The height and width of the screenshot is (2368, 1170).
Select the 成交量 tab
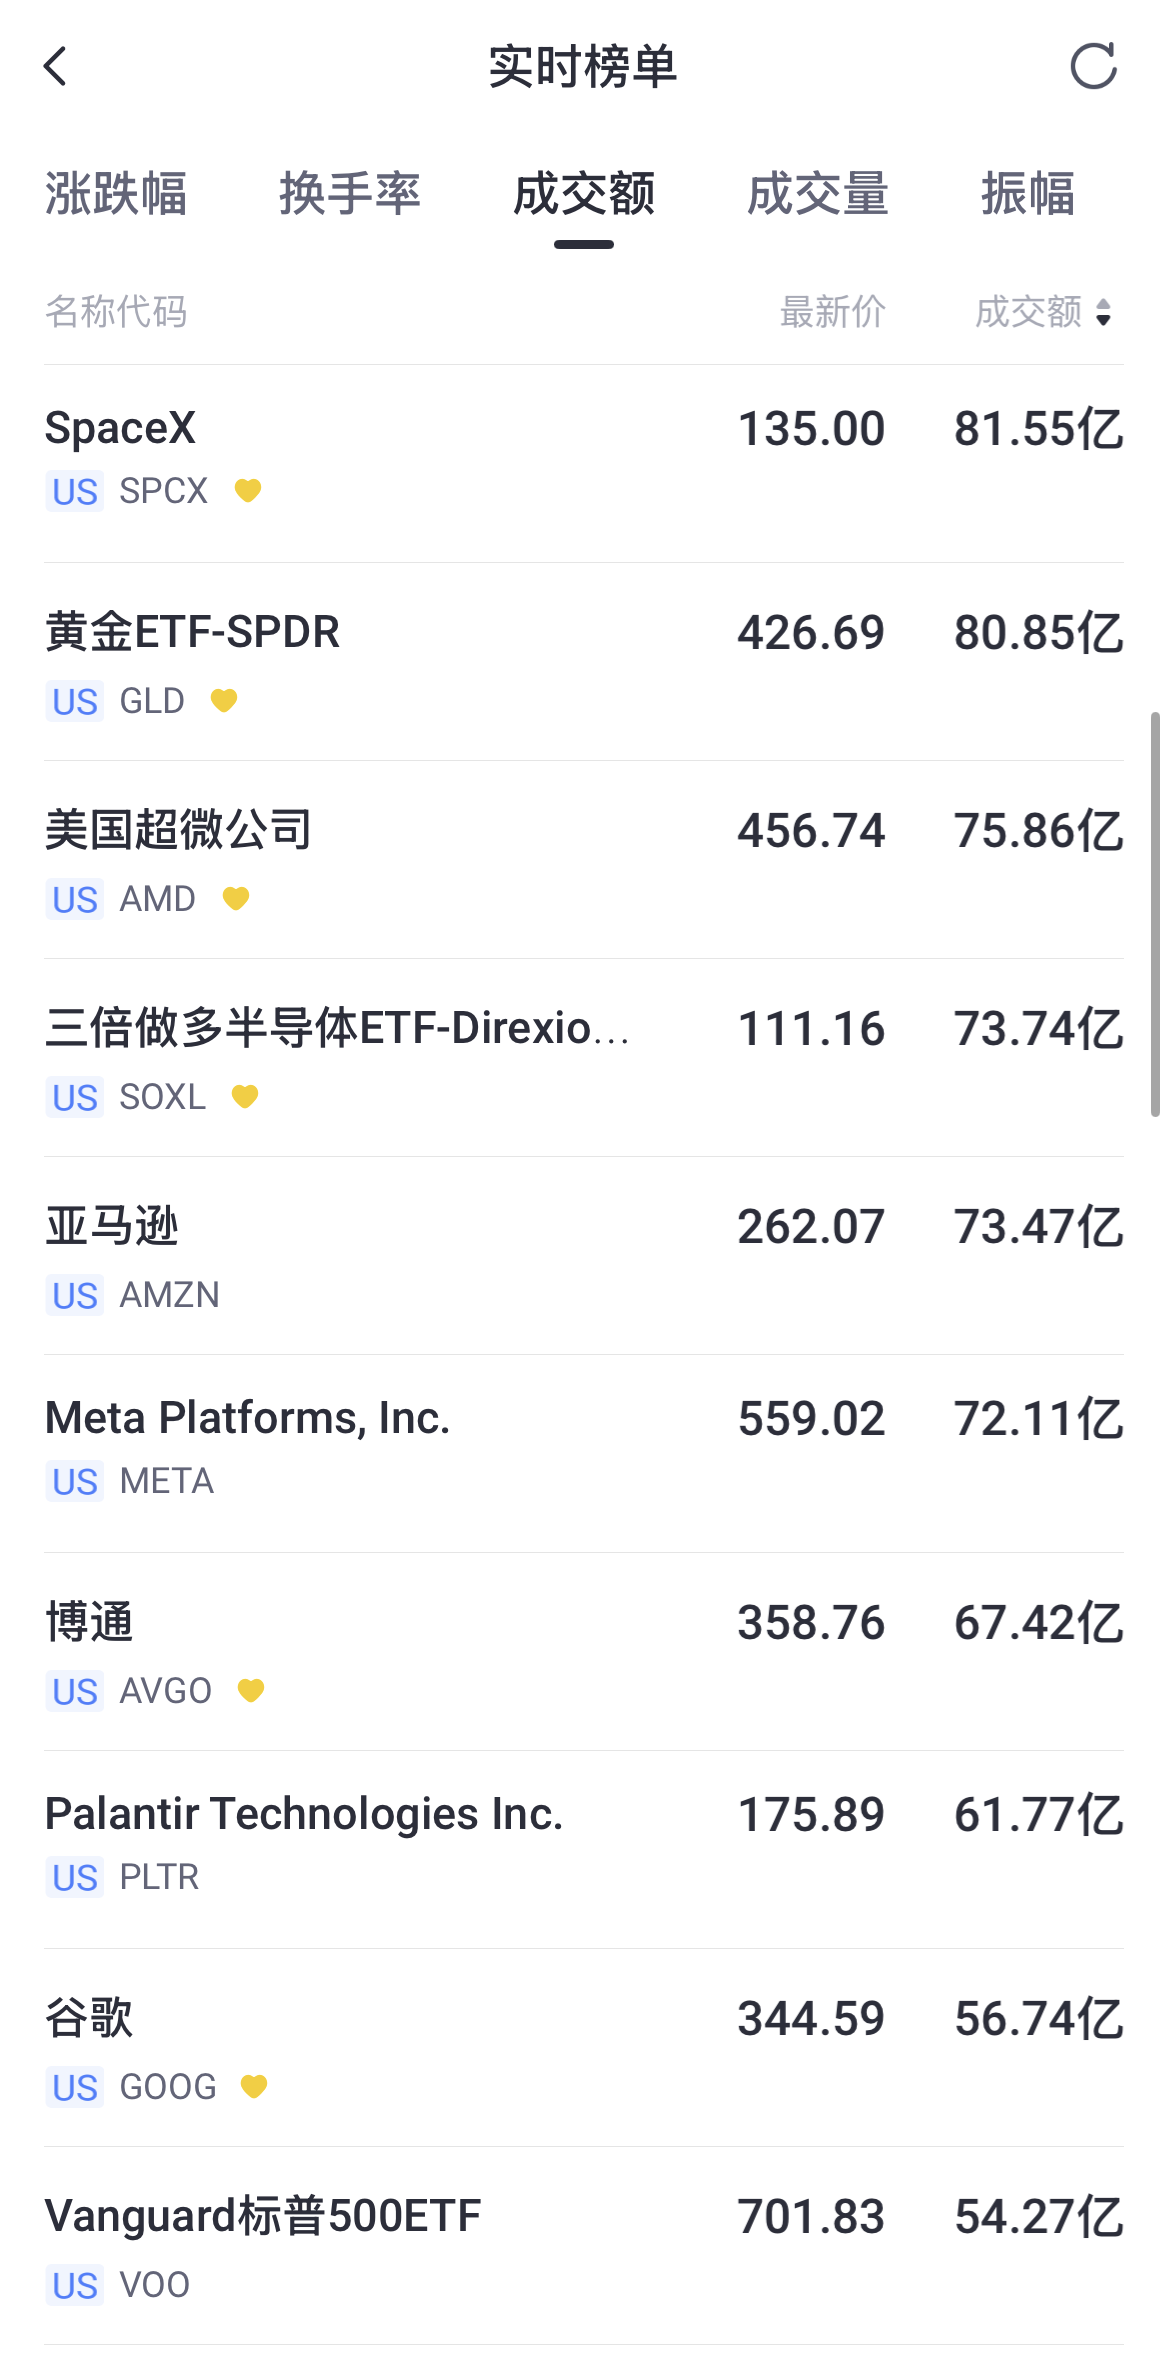[818, 193]
